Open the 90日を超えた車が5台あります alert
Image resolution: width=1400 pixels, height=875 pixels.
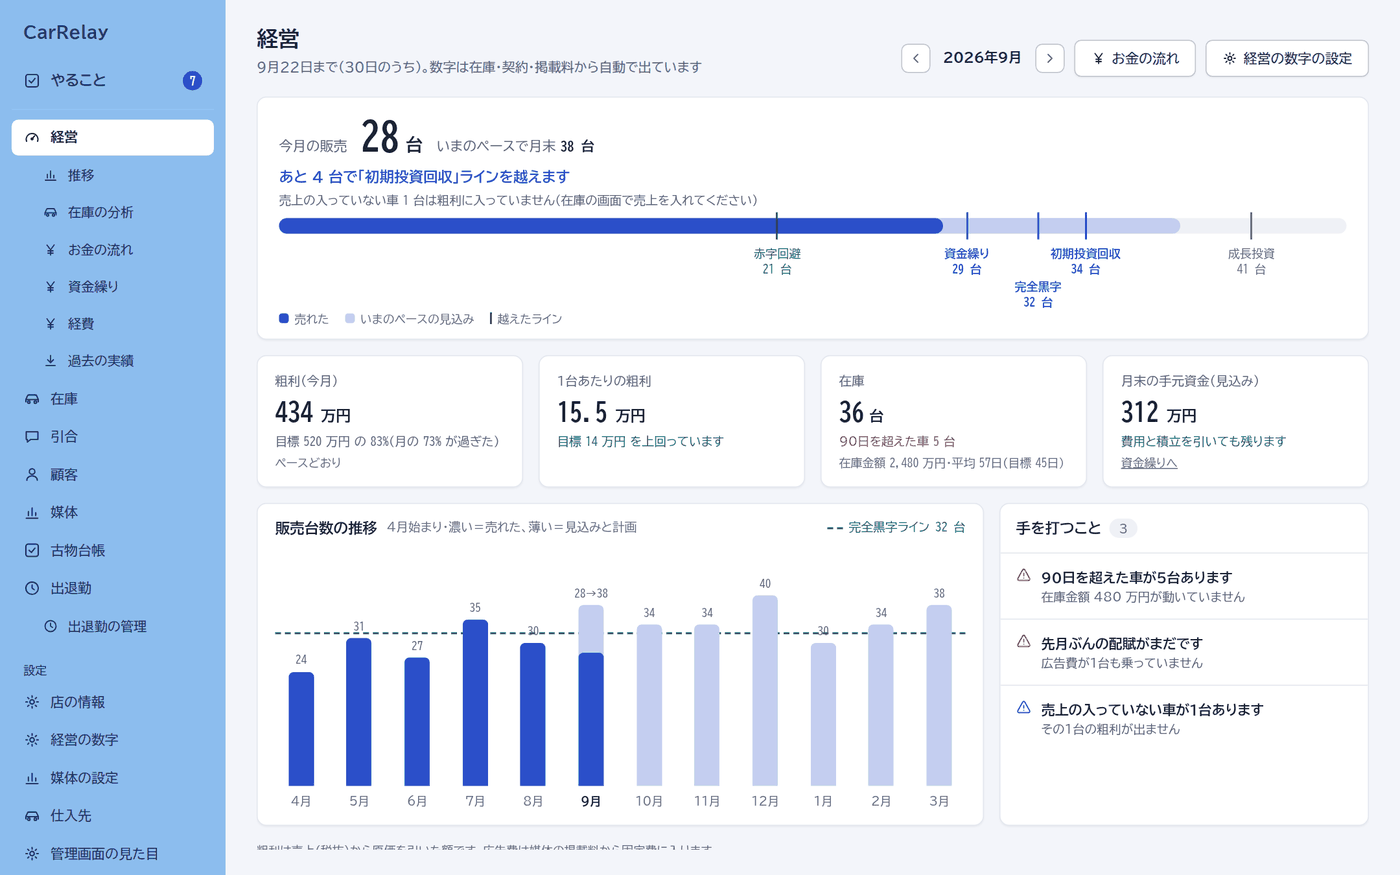click(x=1184, y=586)
